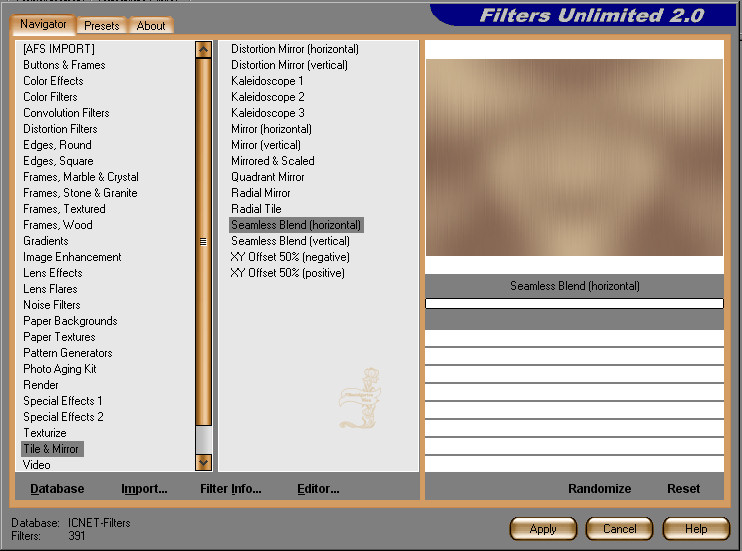Select Frames, Marble & Crystal category
This screenshot has width=742, height=551.
[x=81, y=177]
